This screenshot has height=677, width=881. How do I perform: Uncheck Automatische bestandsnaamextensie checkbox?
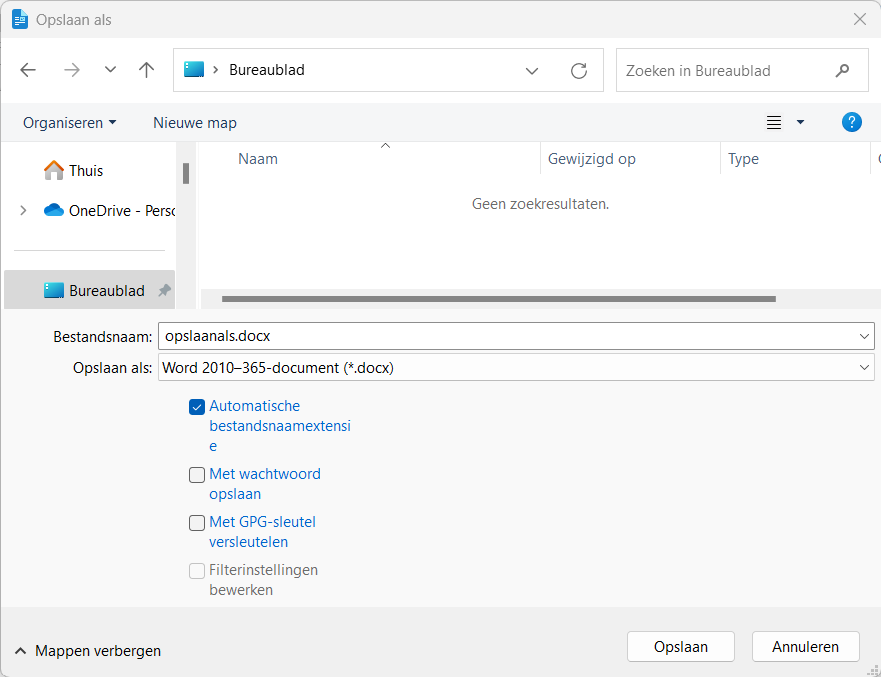point(197,407)
